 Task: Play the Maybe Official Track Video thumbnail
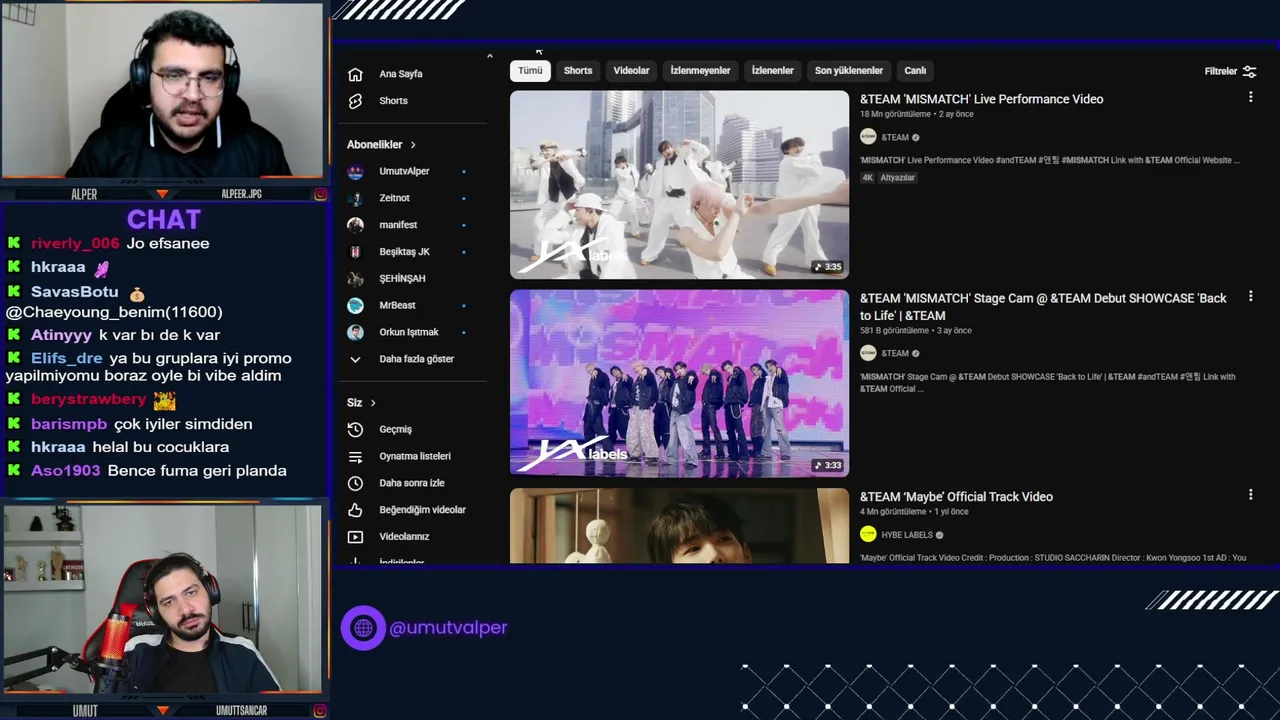679,526
